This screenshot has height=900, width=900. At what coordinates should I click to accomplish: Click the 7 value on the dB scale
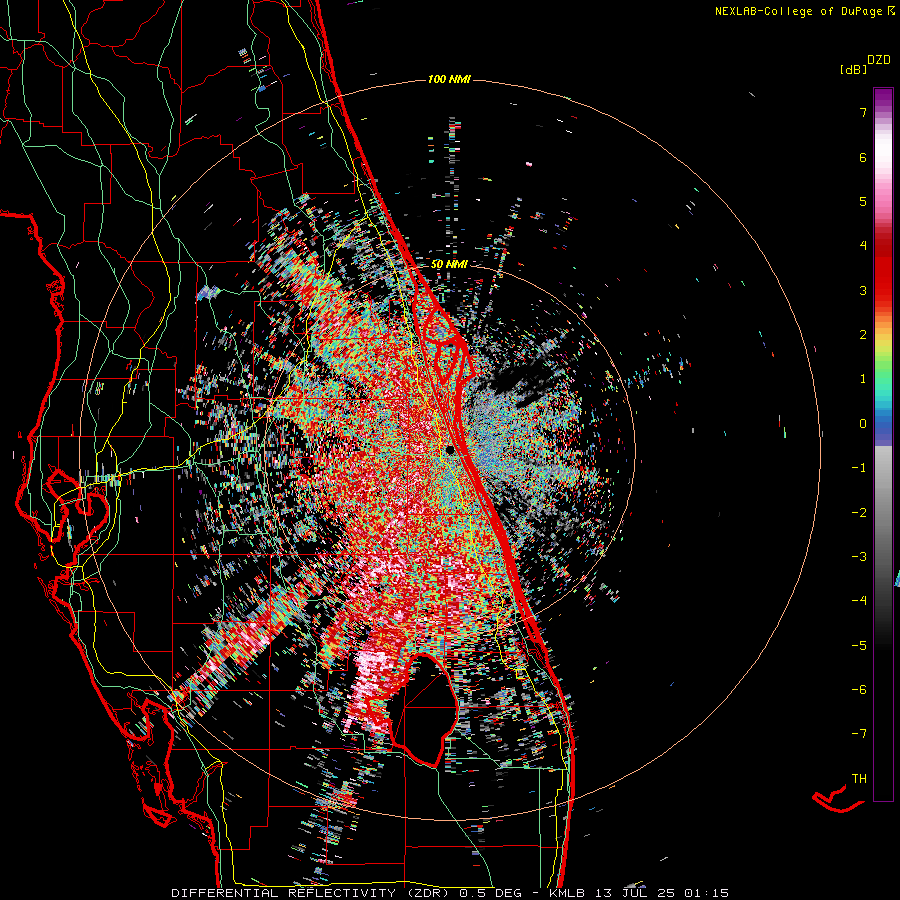tap(863, 112)
